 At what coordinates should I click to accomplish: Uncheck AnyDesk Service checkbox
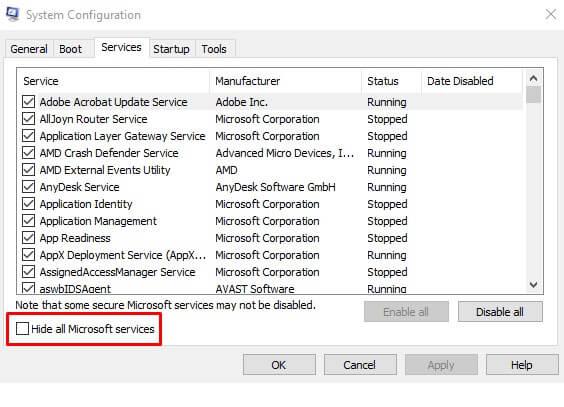(28, 187)
